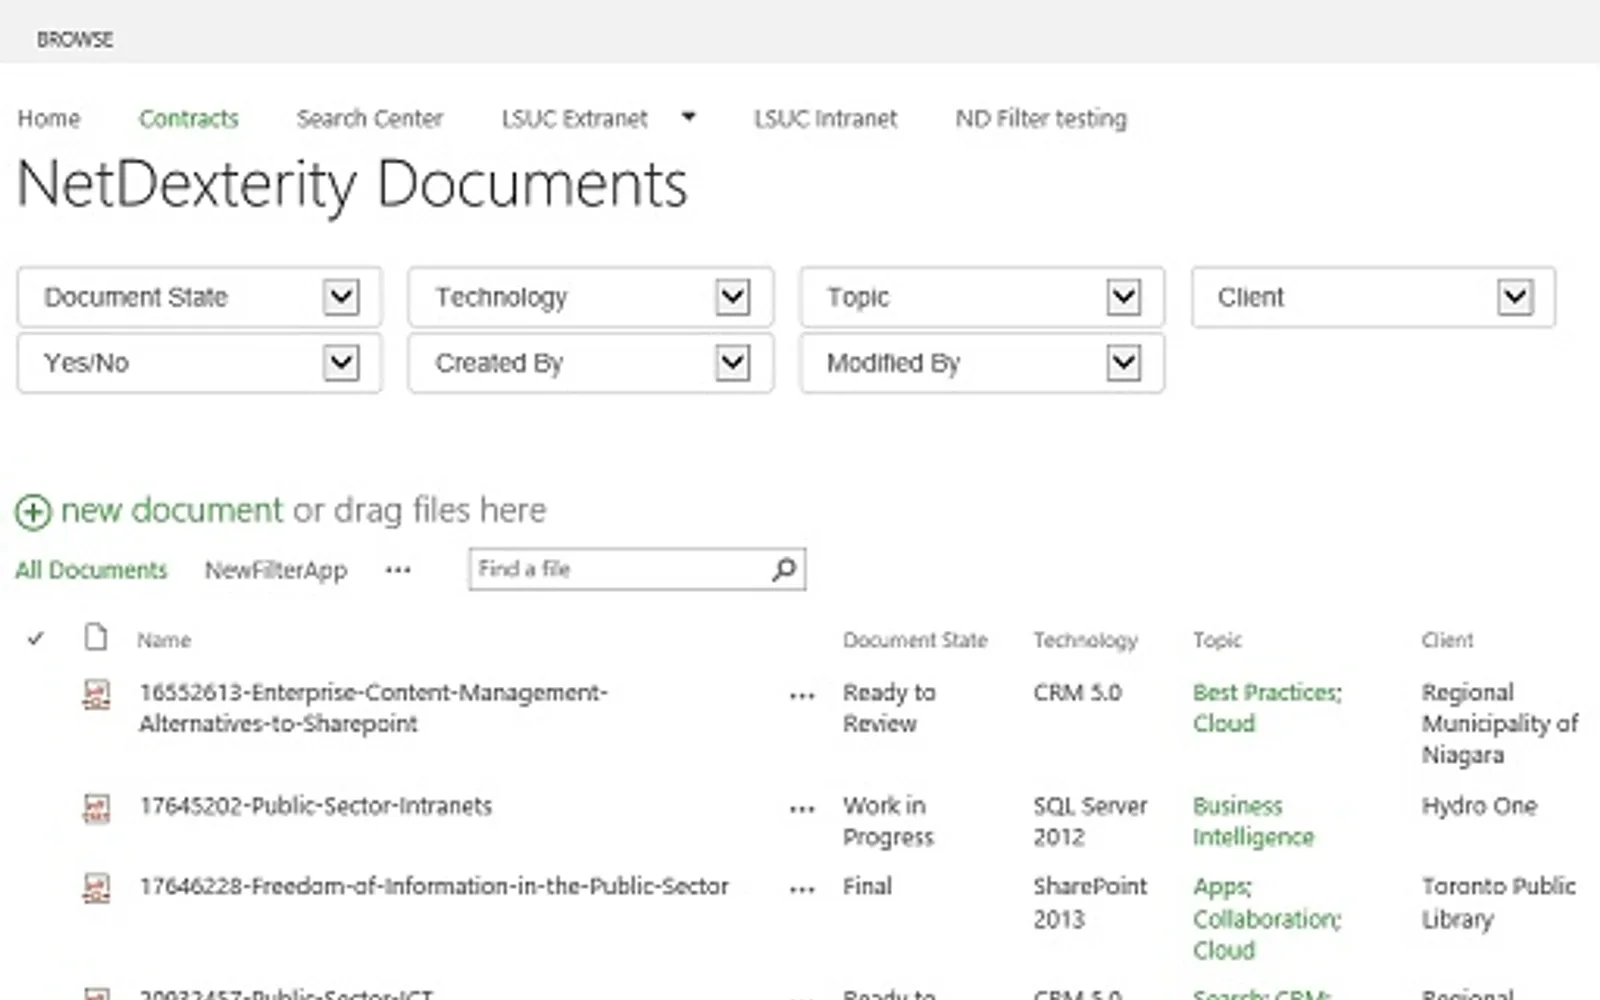Expand the Client filter dropdown
Image resolution: width=1600 pixels, height=1000 pixels.
(1515, 297)
